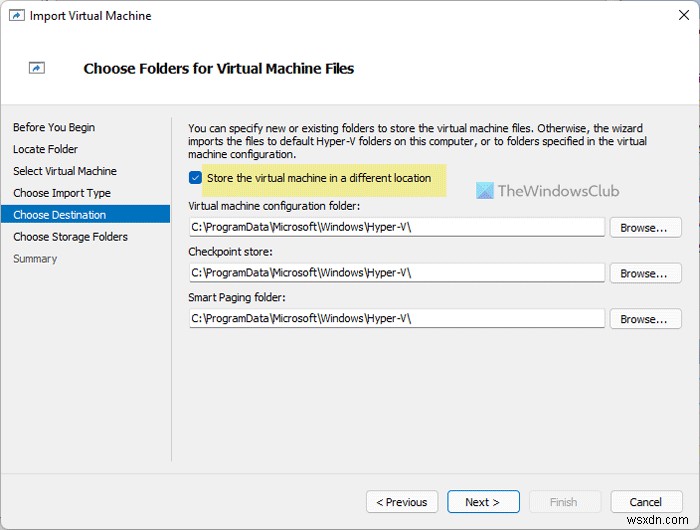The image size is (700, 530).
Task: Open Choose Storage Folders step
Action: tap(70, 237)
